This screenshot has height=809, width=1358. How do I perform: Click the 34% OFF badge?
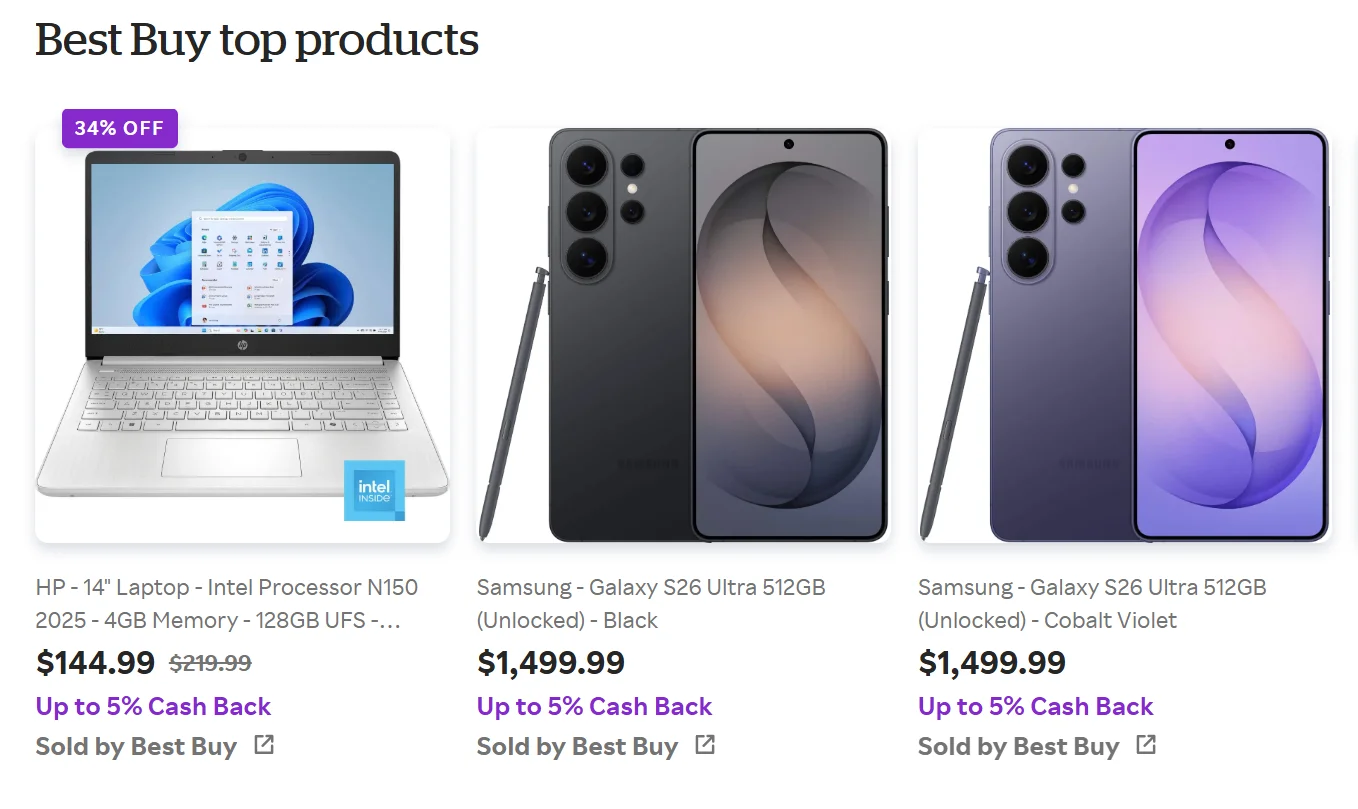(120, 128)
